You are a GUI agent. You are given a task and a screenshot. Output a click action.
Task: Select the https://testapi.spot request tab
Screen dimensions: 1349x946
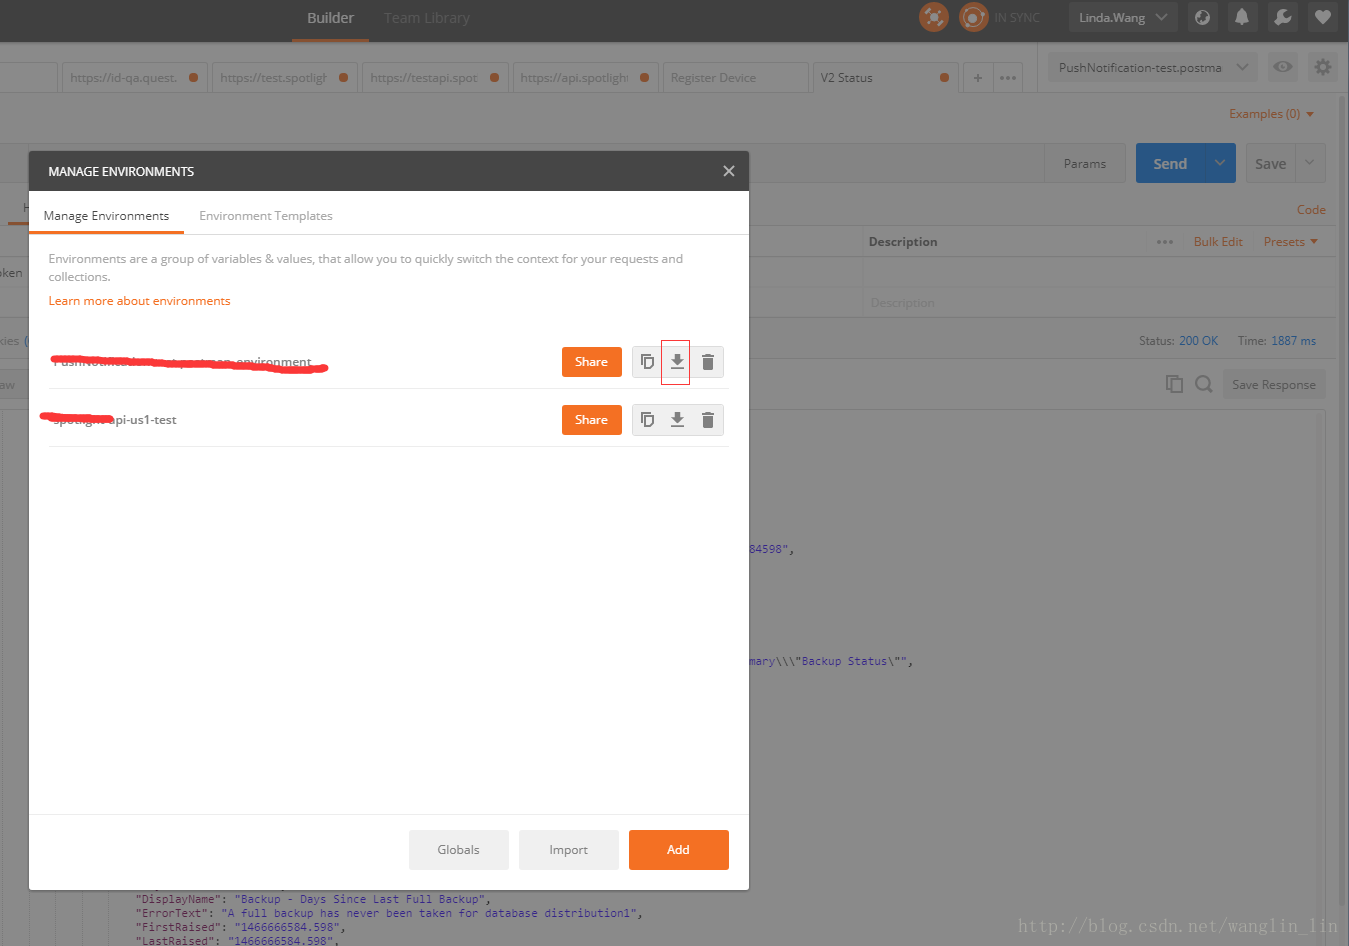(435, 78)
